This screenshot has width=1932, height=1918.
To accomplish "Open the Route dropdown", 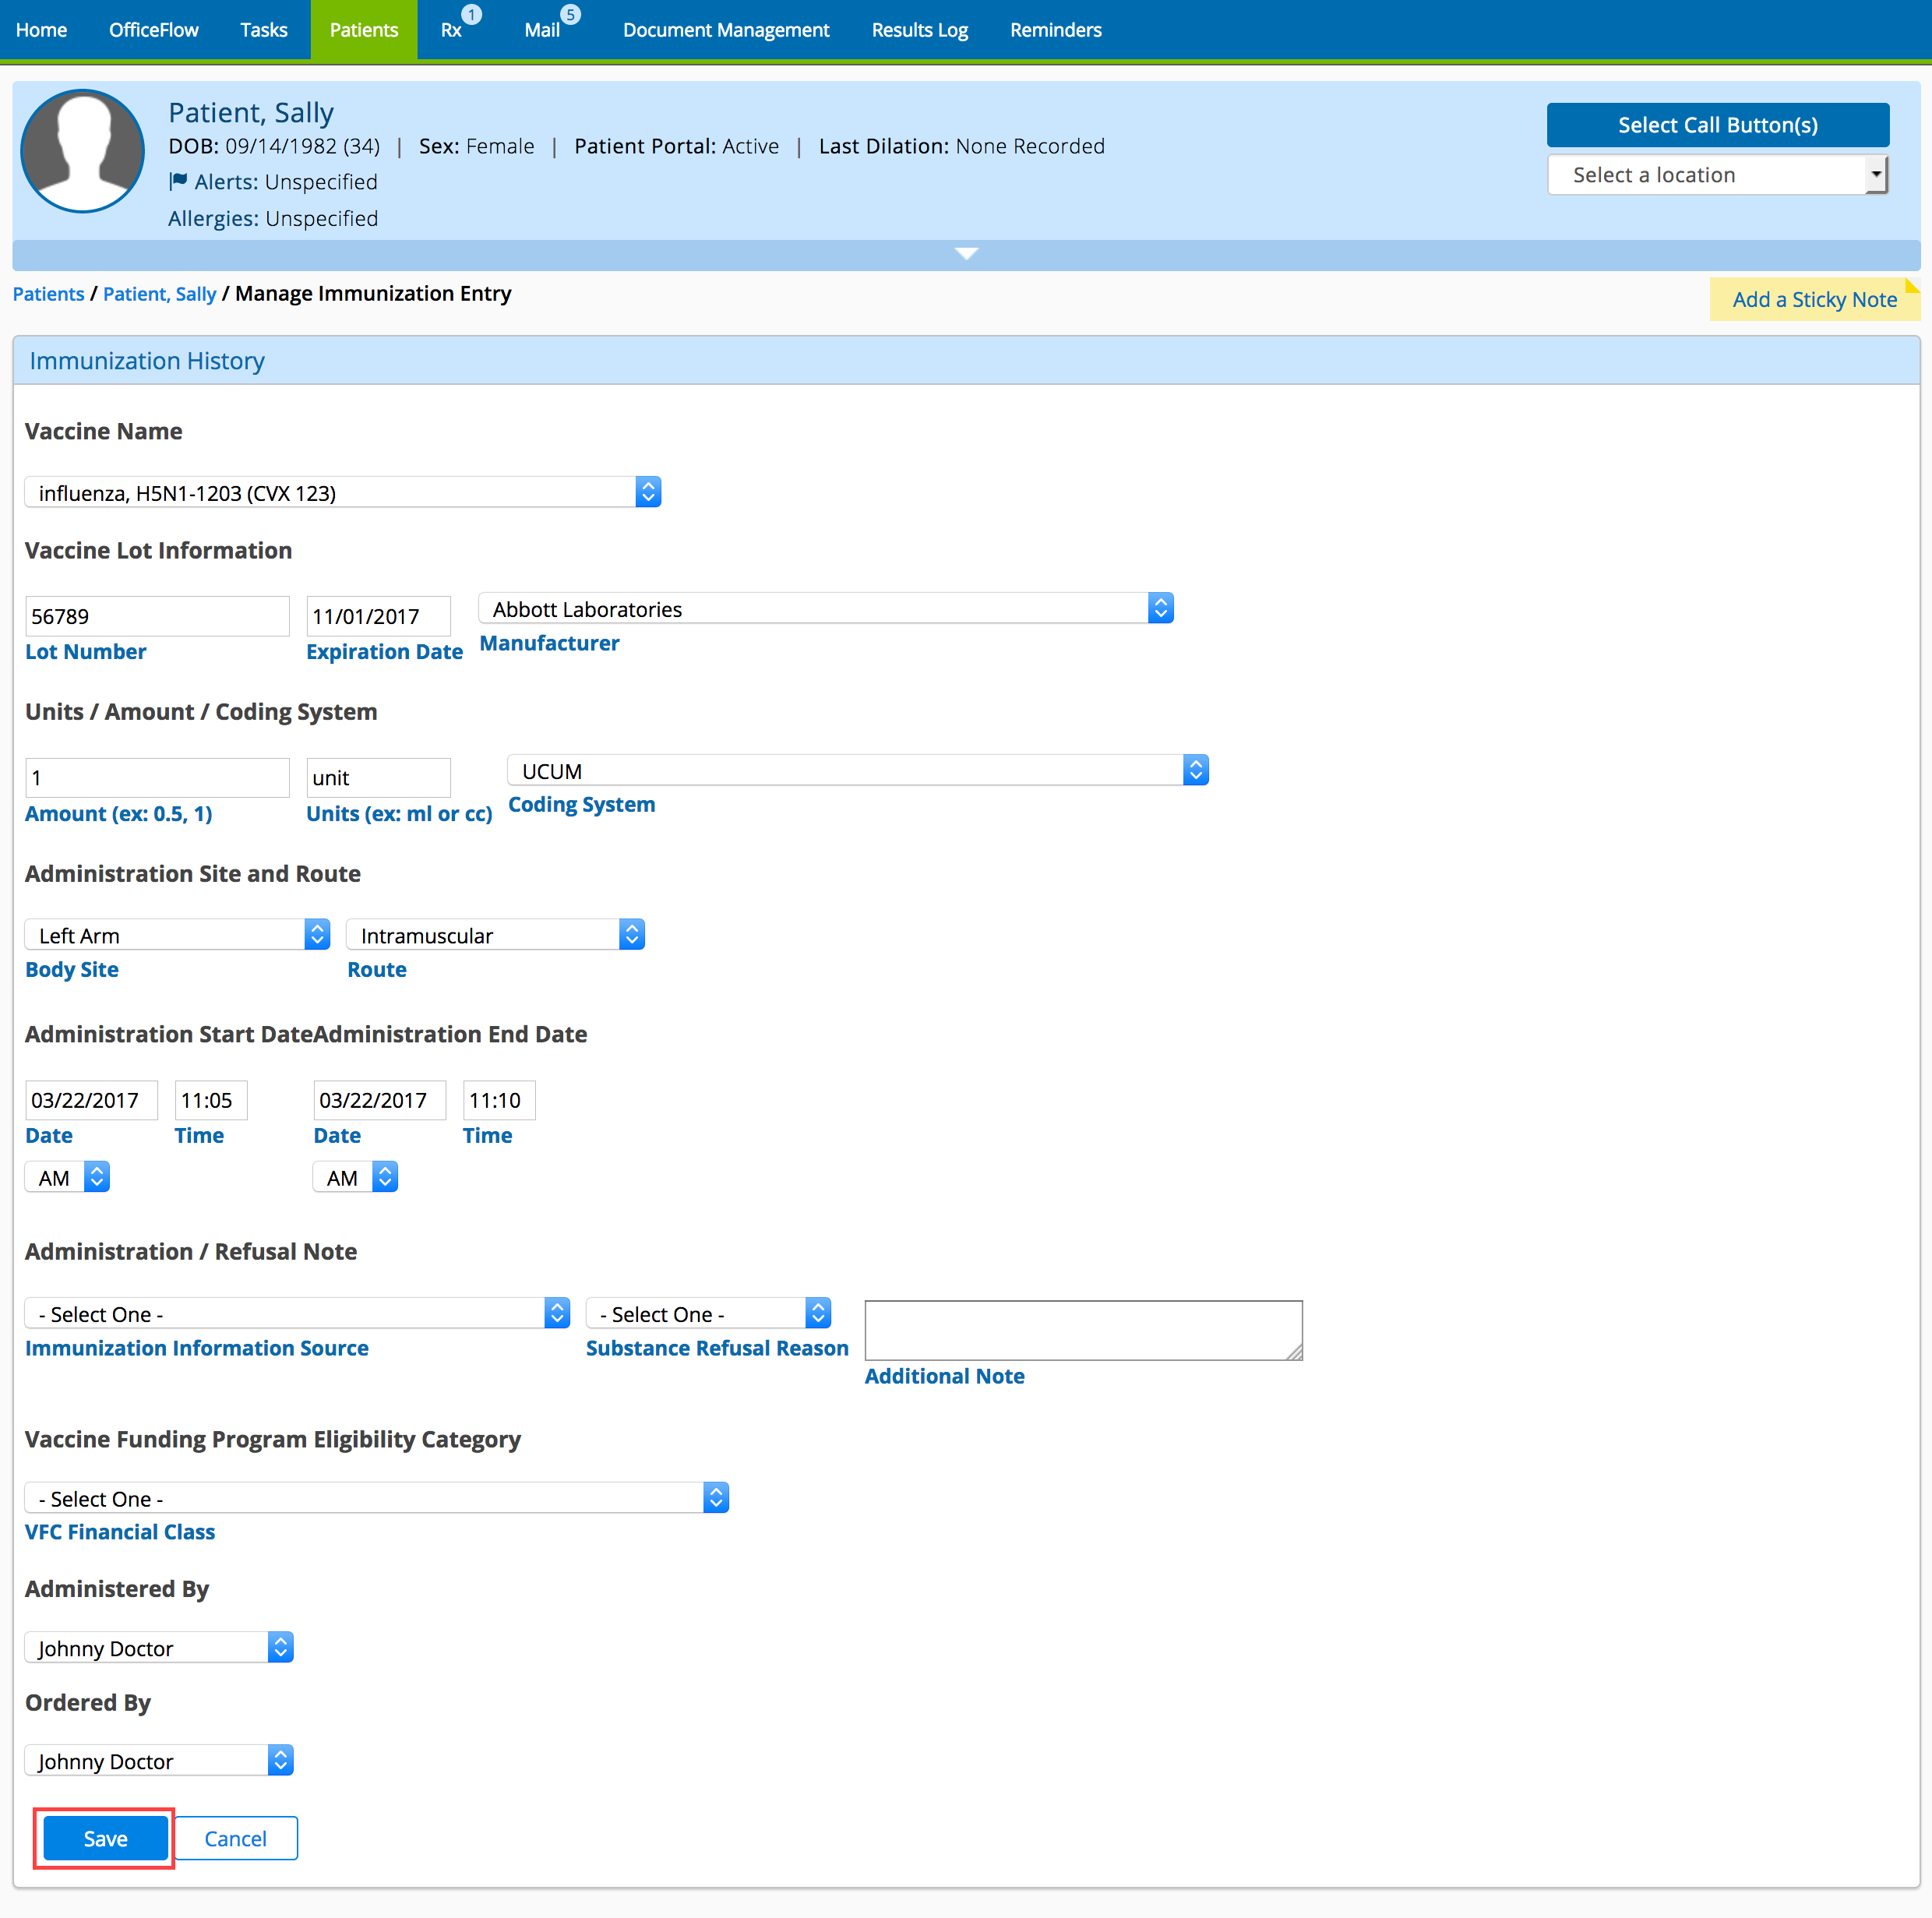I will [494, 935].
